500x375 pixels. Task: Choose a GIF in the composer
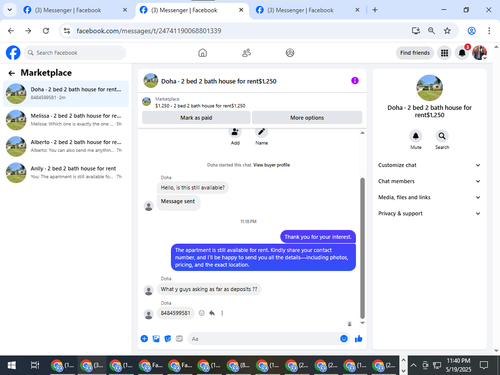(x=179, y=339)
